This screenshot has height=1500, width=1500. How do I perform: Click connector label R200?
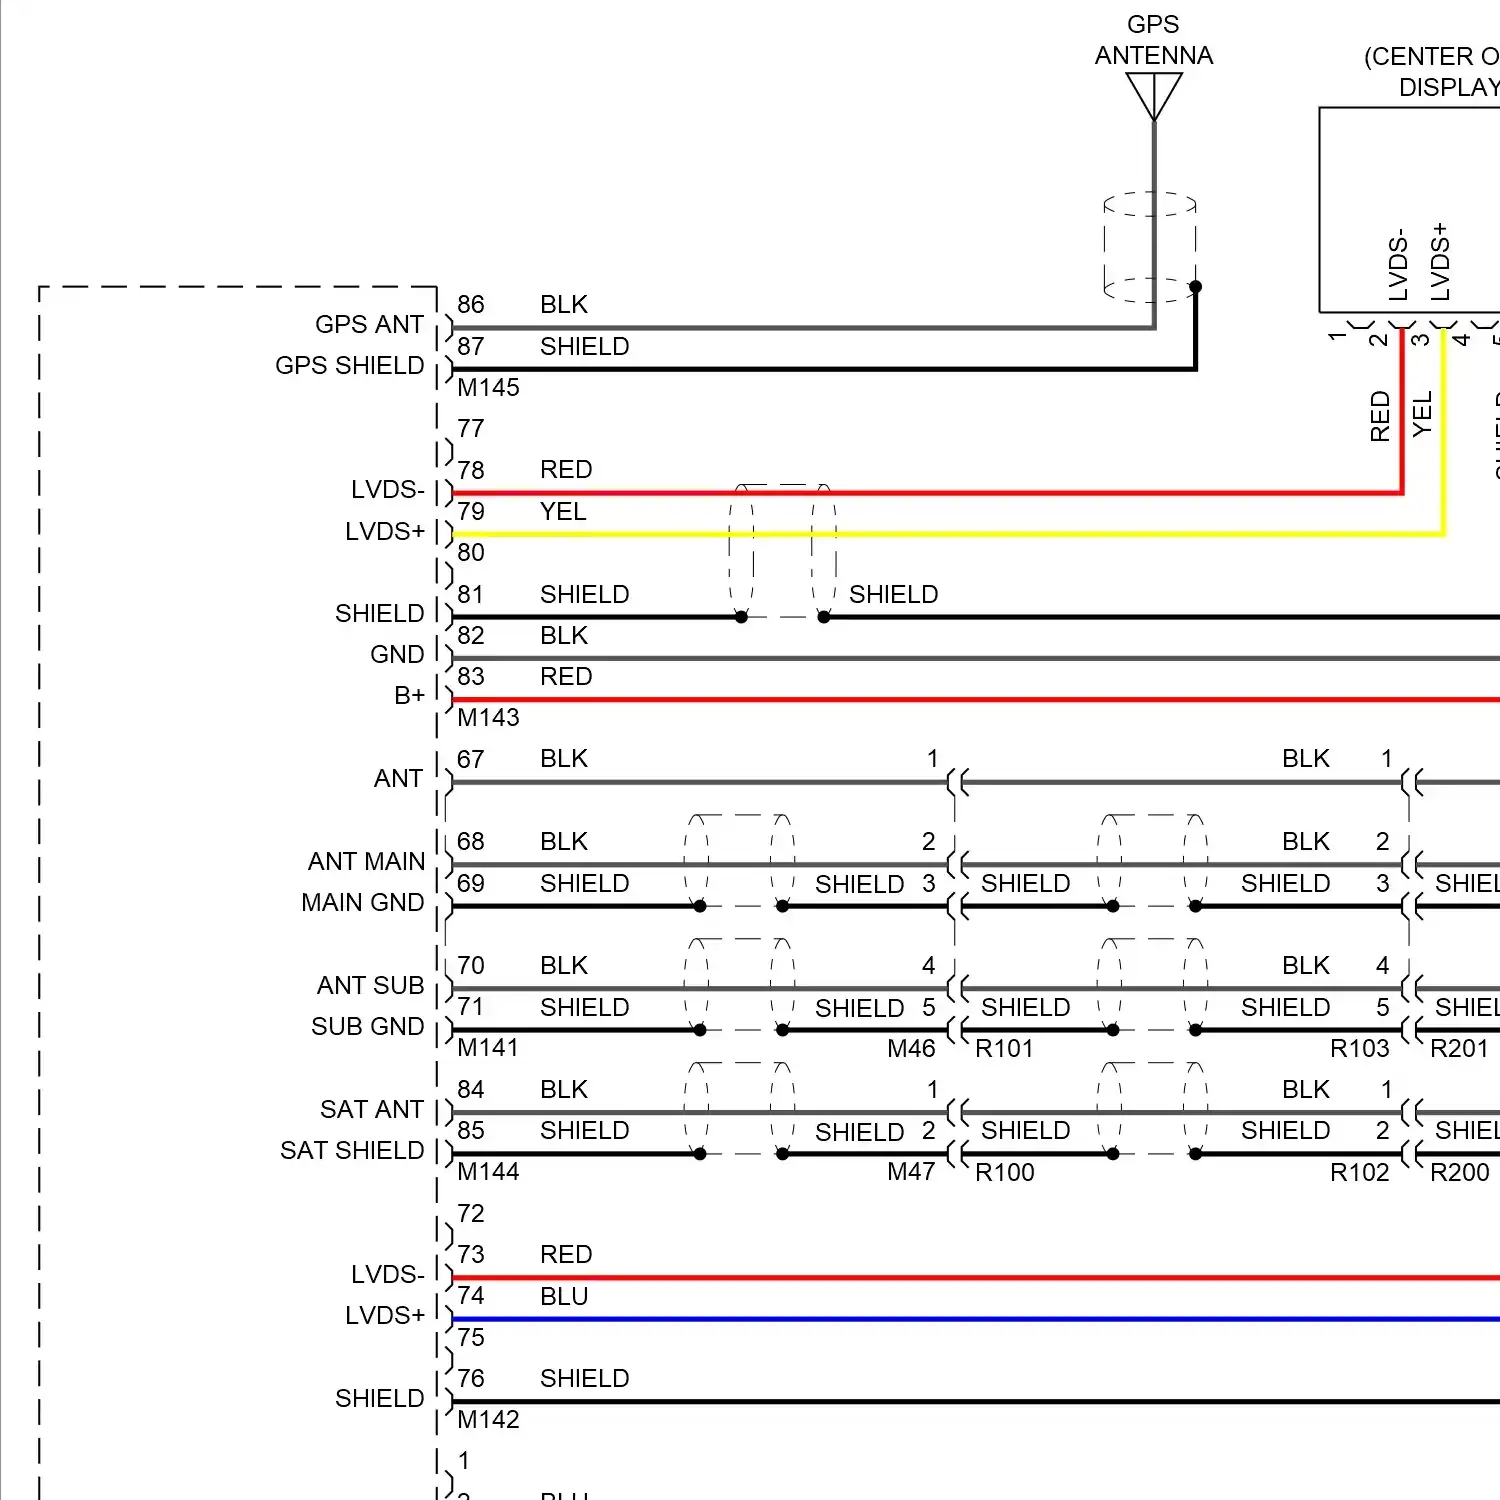pos(1460,1172)
